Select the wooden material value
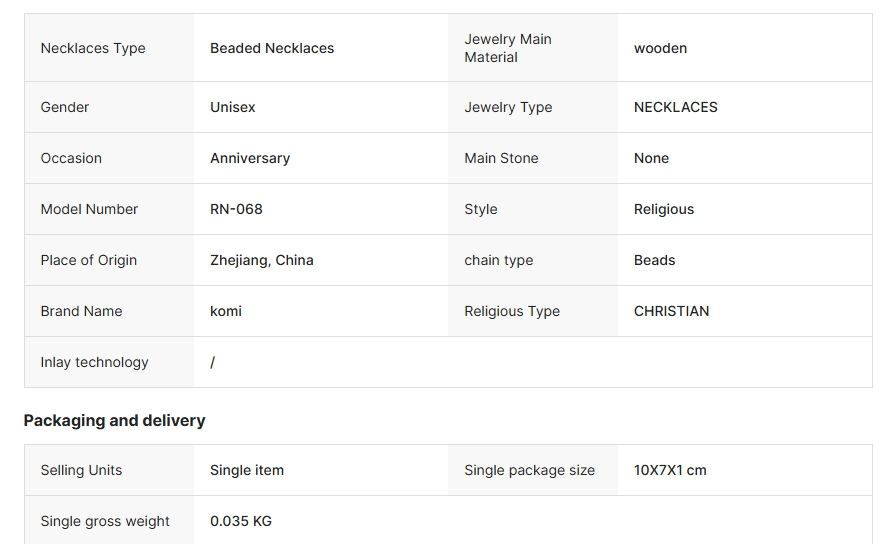The height and width of the screenshot is (544, 893). (x=660, y=48)
